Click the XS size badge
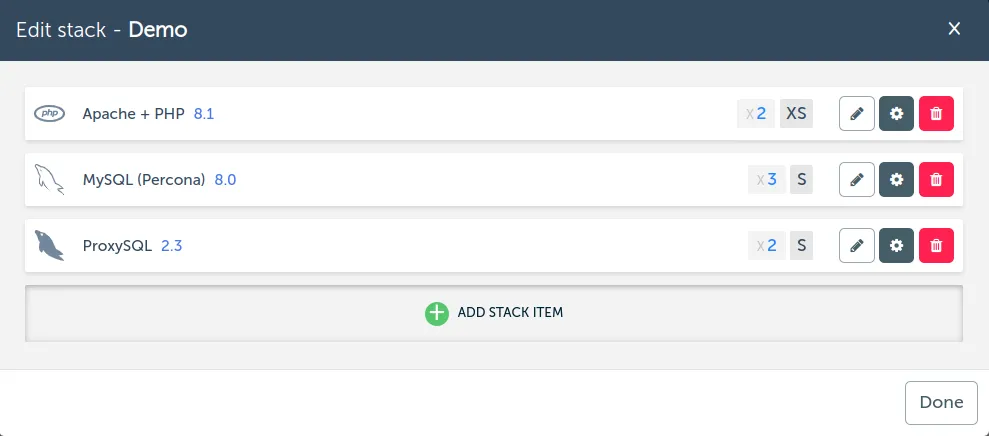 [x=796, y=114]
